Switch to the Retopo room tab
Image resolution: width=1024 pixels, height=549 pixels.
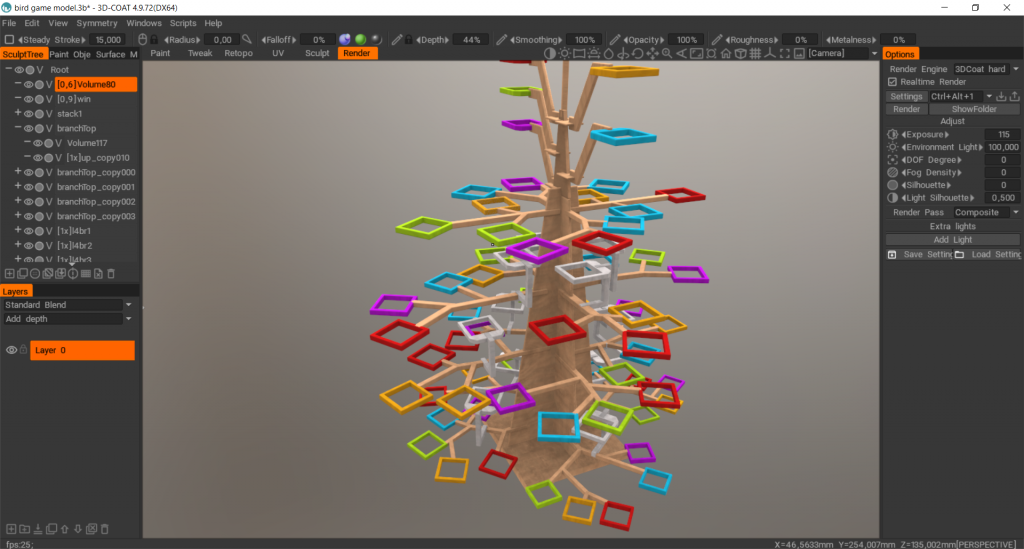pyautogui.click(x=238, y=54)
